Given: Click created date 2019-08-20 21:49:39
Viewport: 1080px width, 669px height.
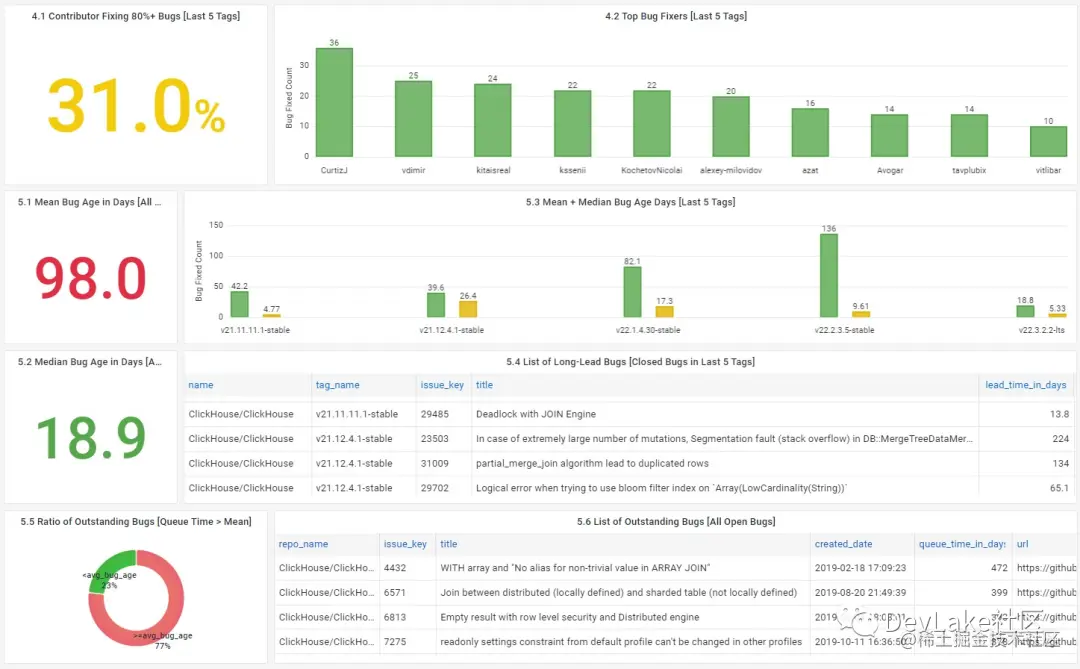Looking at the screenshot, I should click(x=860, y=593).
